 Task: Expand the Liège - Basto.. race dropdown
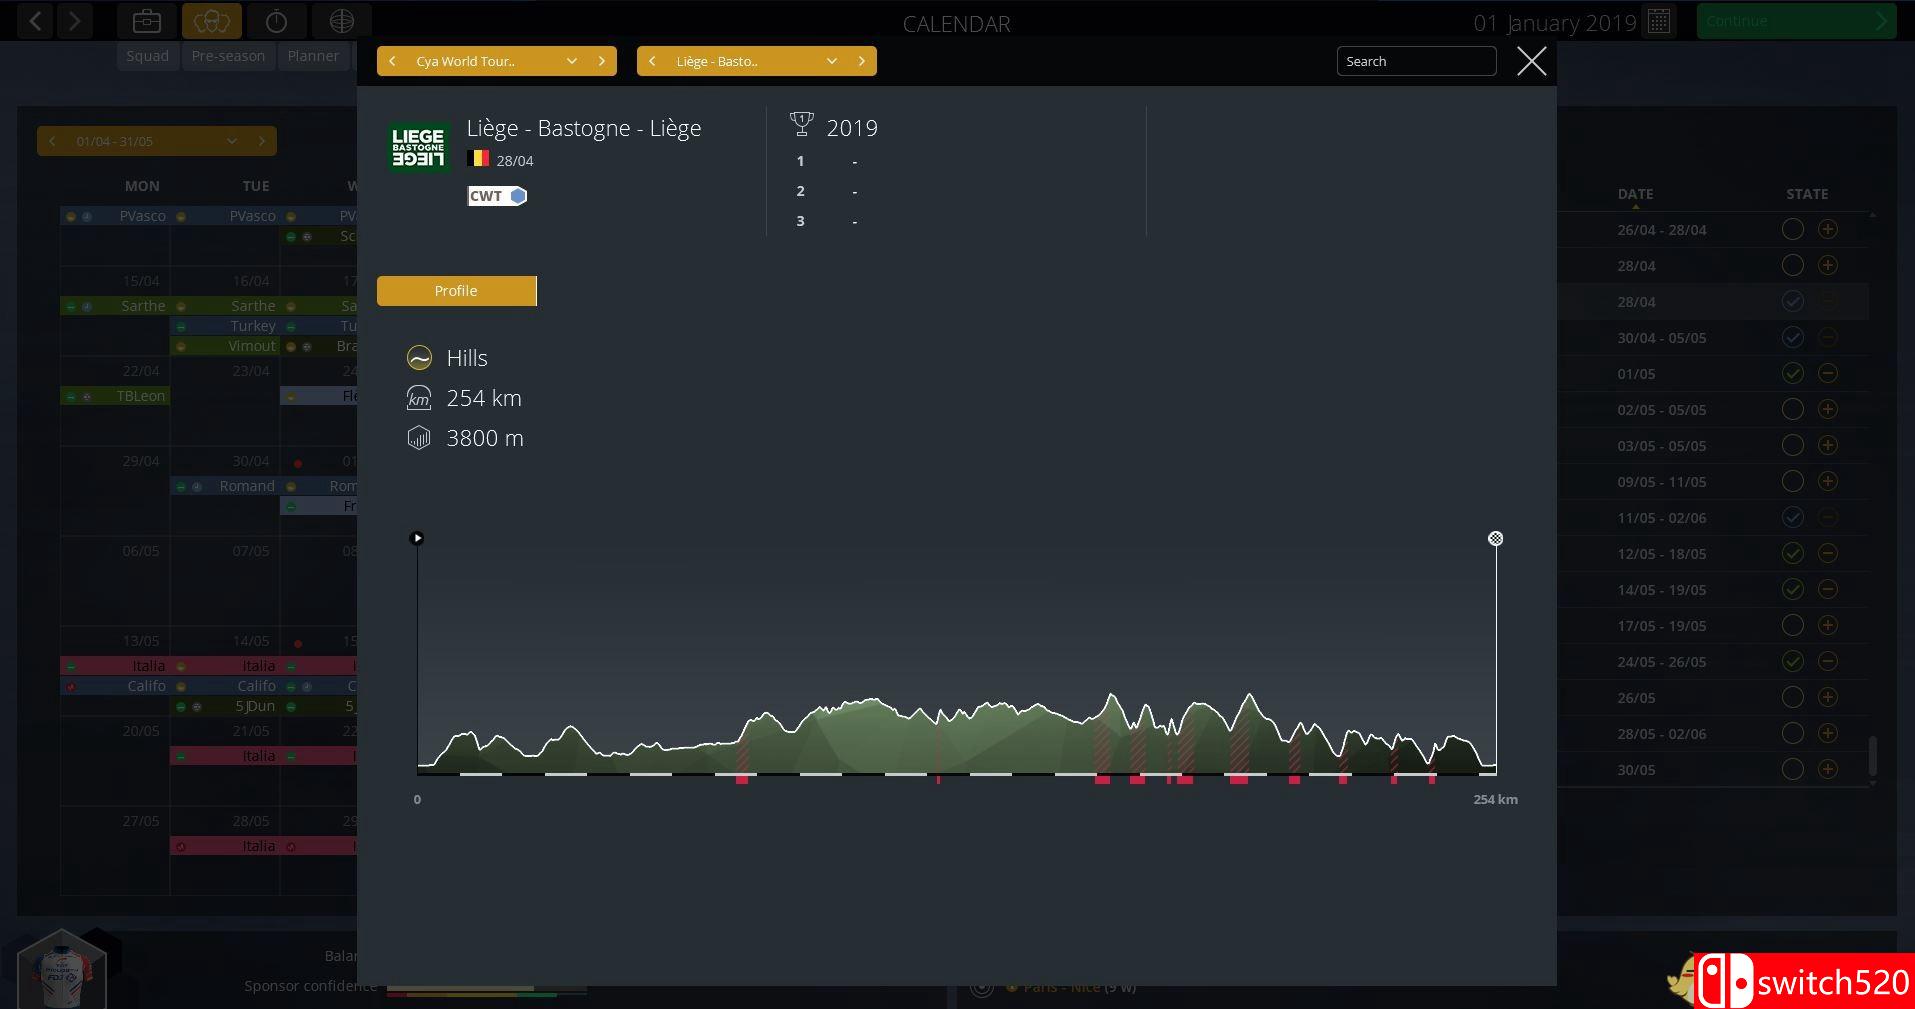point(831,61)
